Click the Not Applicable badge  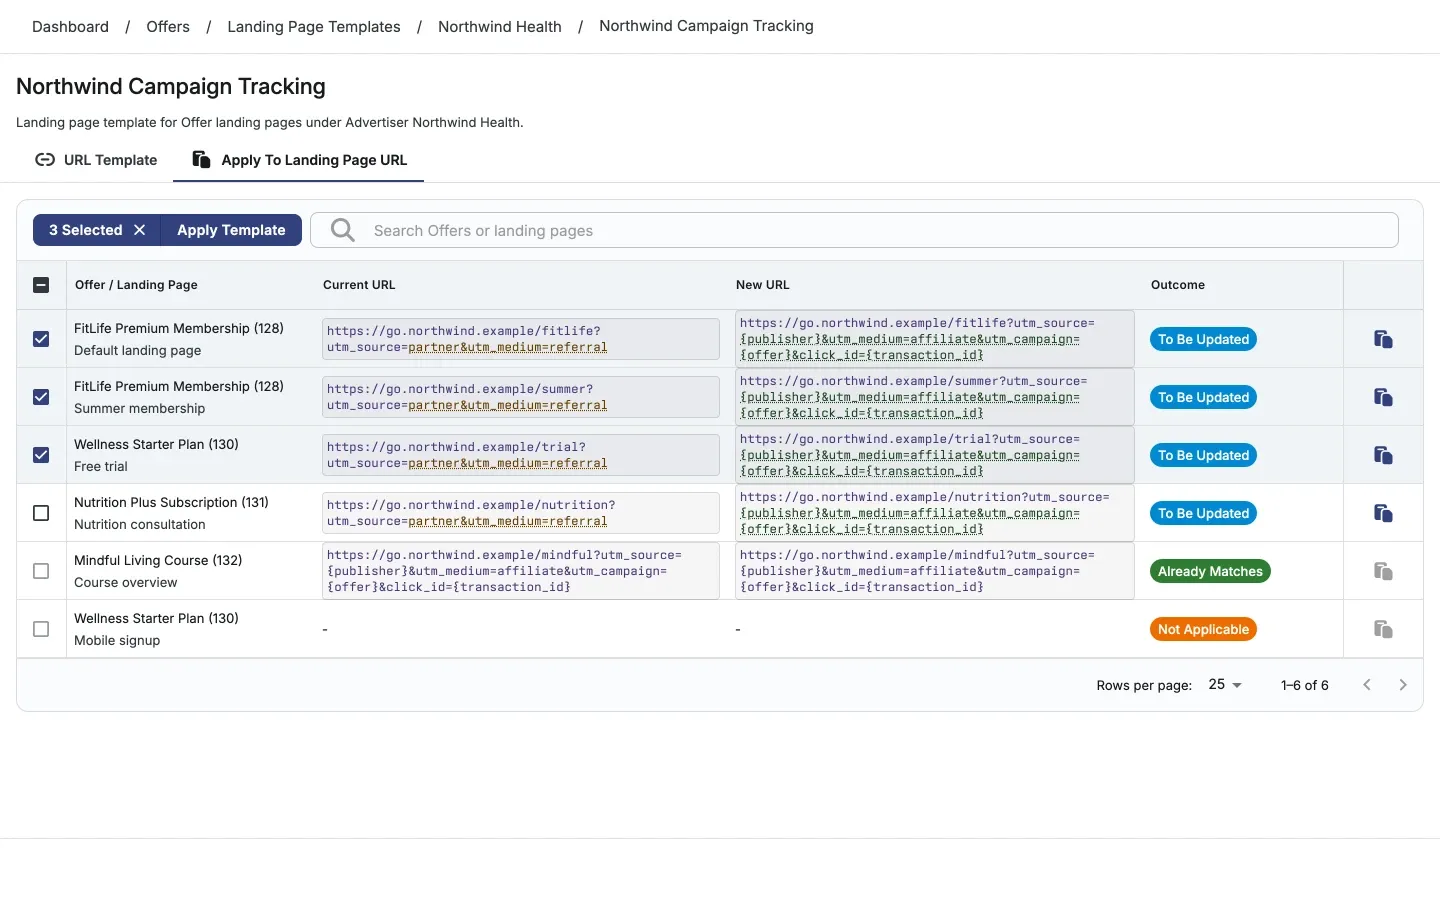coord(1203,629)
